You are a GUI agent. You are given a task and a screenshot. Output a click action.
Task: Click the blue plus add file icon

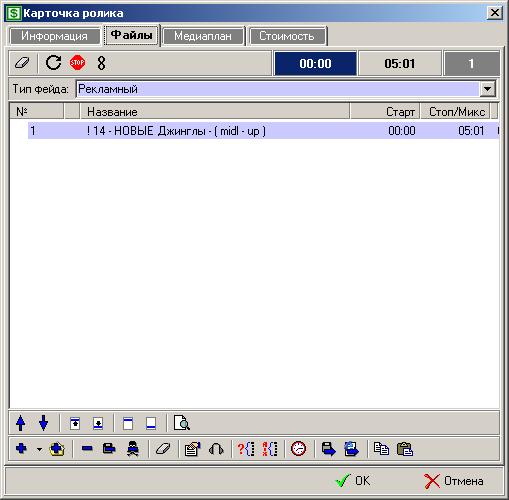[x=21, y=449]
